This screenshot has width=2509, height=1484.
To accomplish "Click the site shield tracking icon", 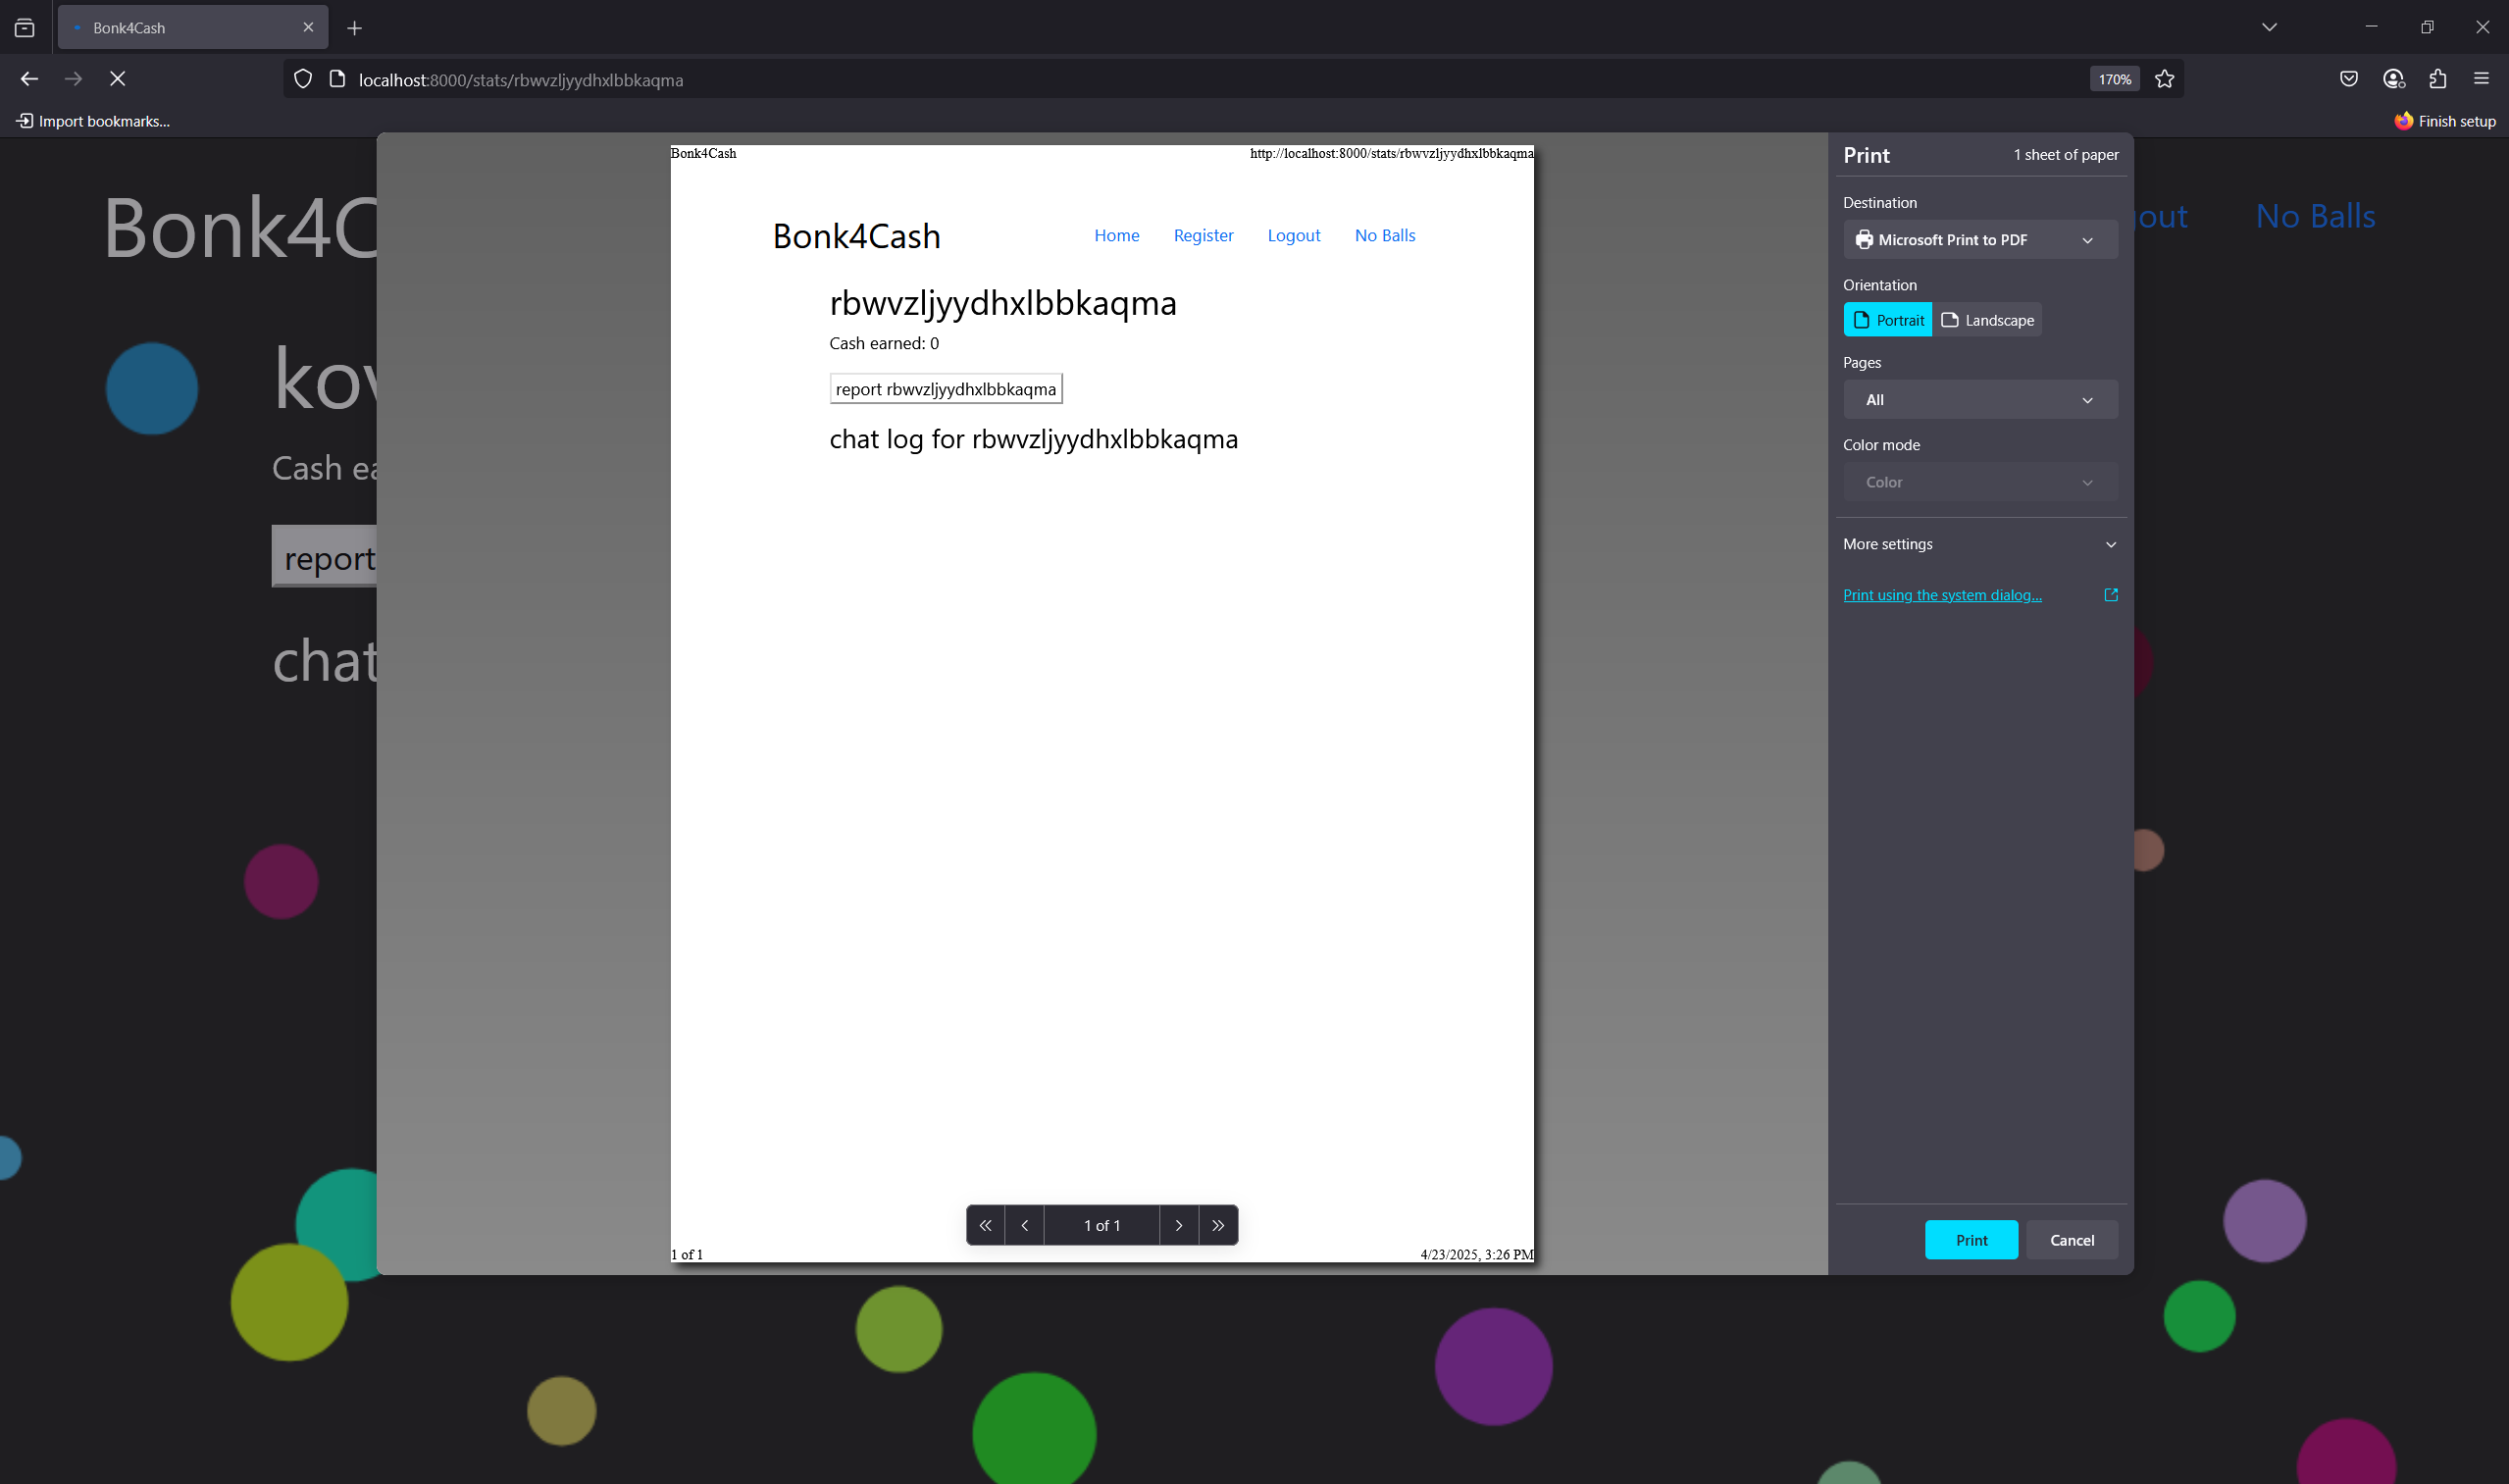I will 303,79.
